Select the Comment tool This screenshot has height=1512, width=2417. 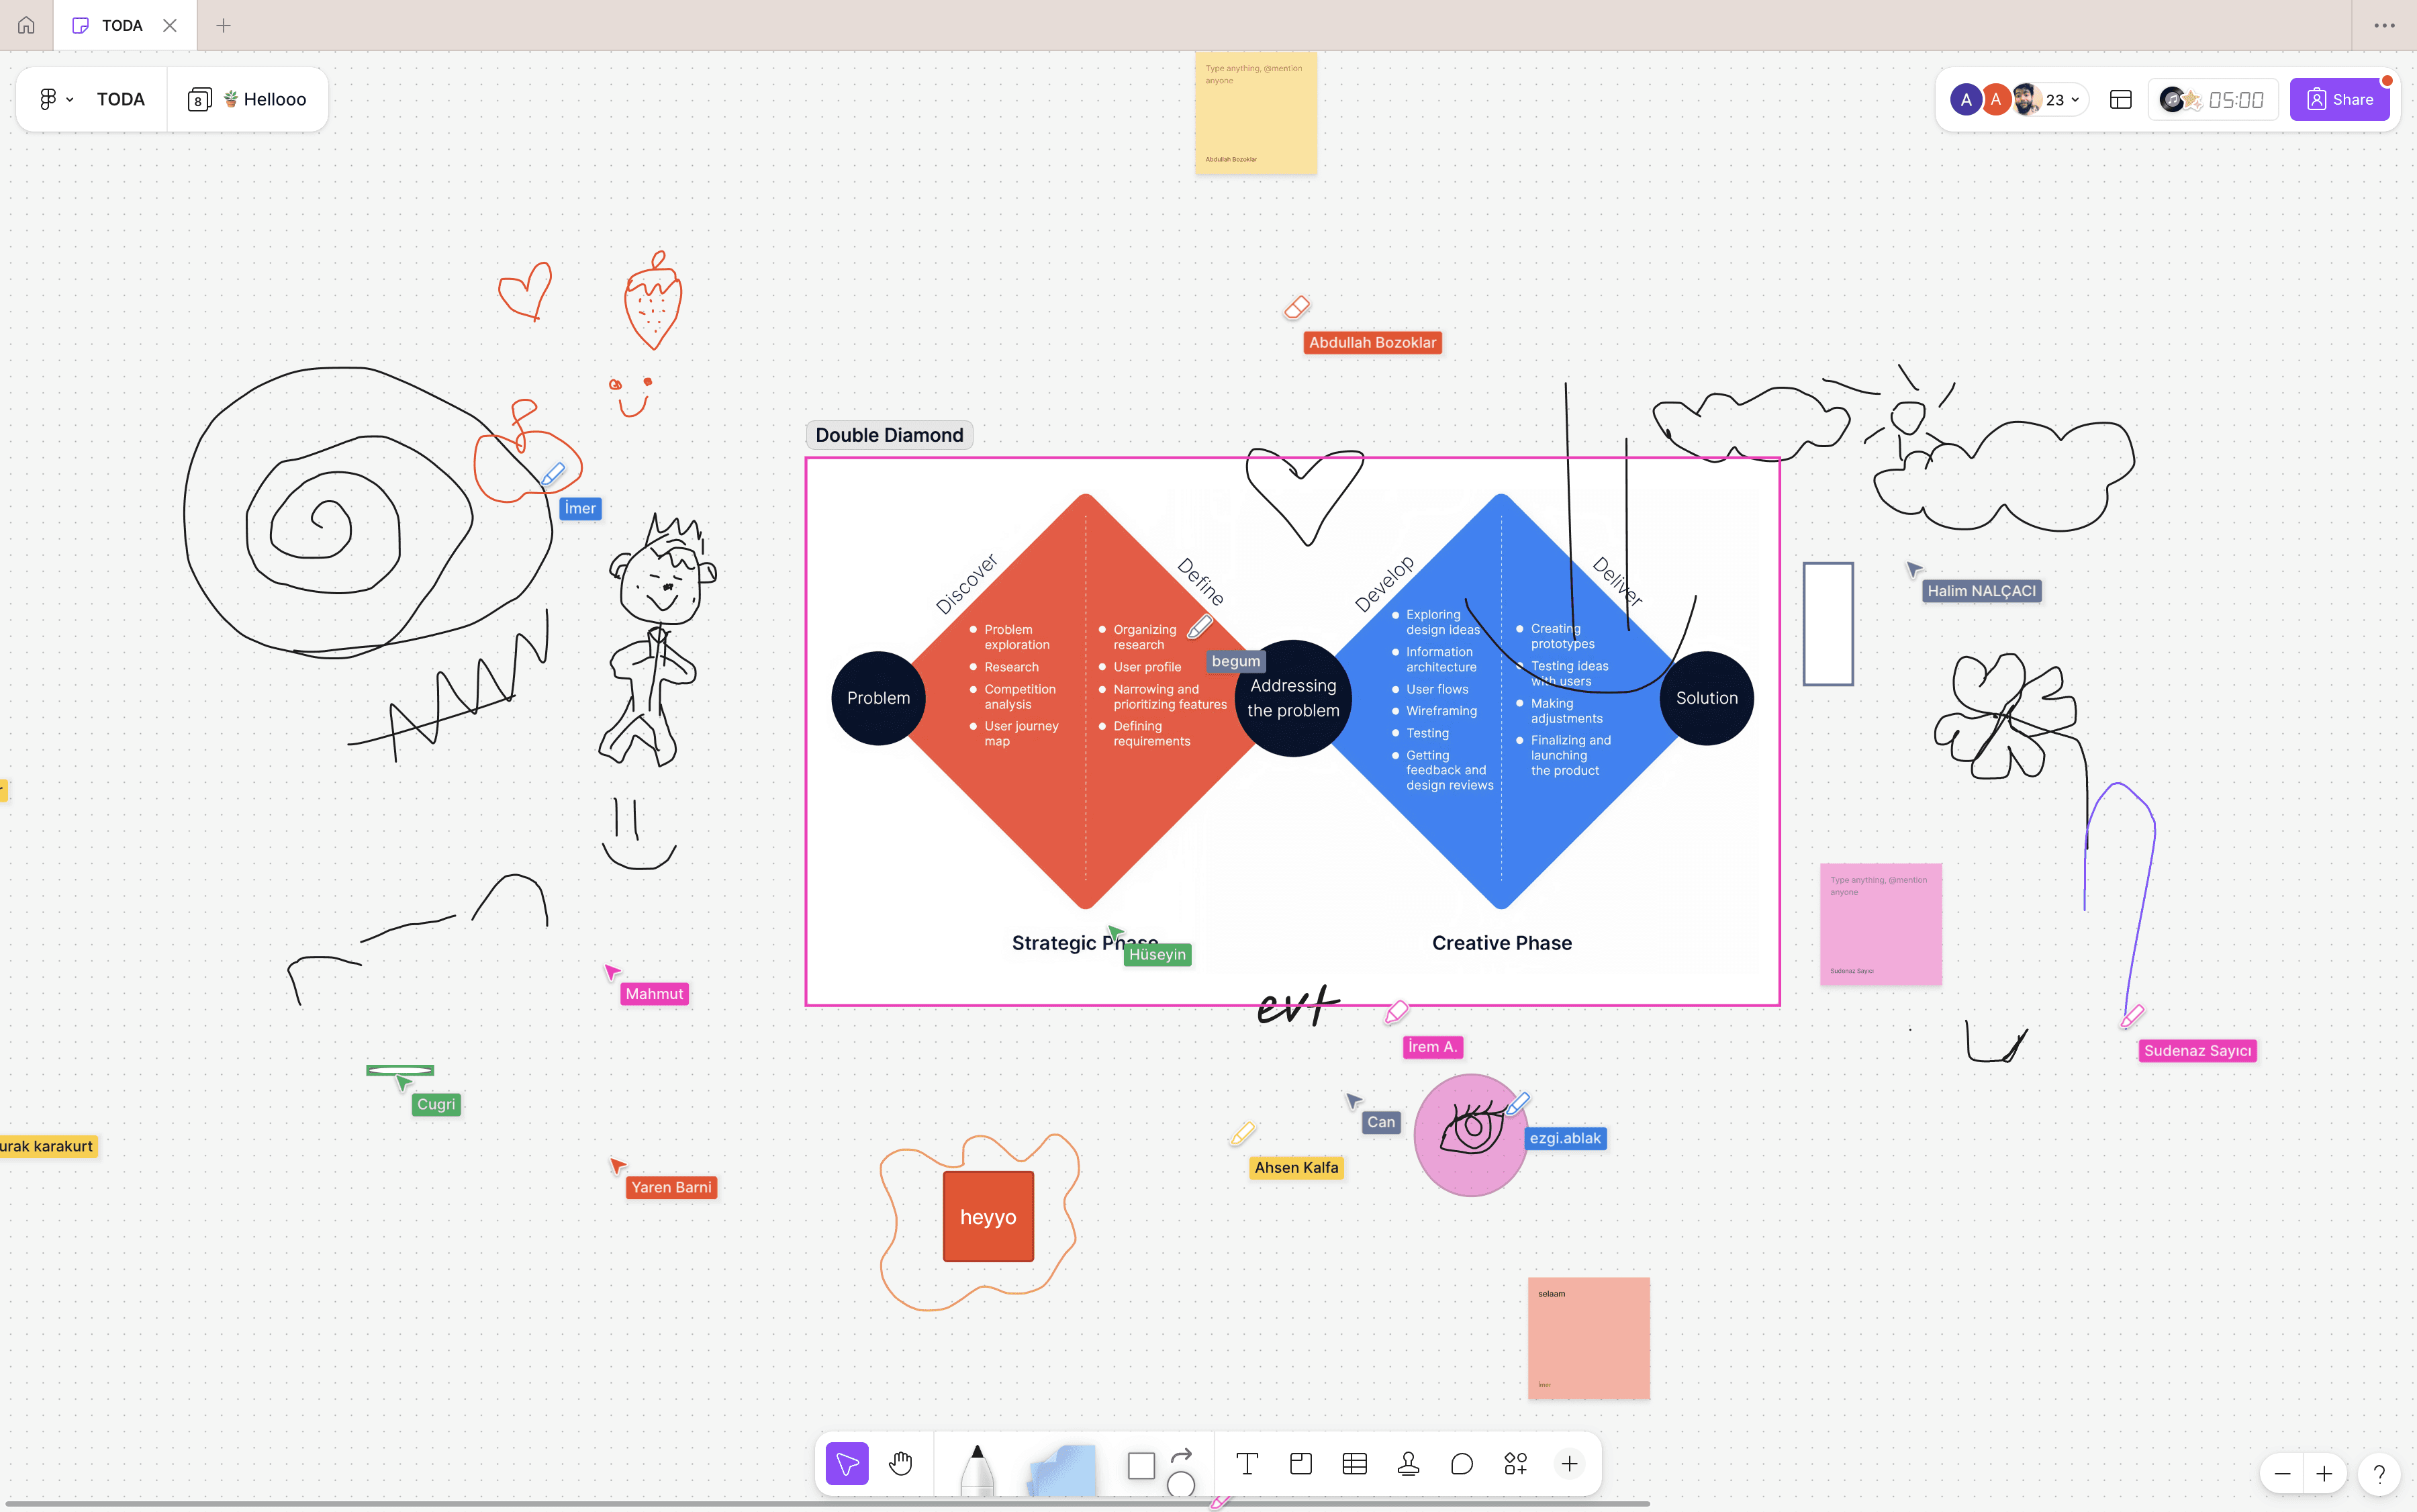[1461, 1464]
